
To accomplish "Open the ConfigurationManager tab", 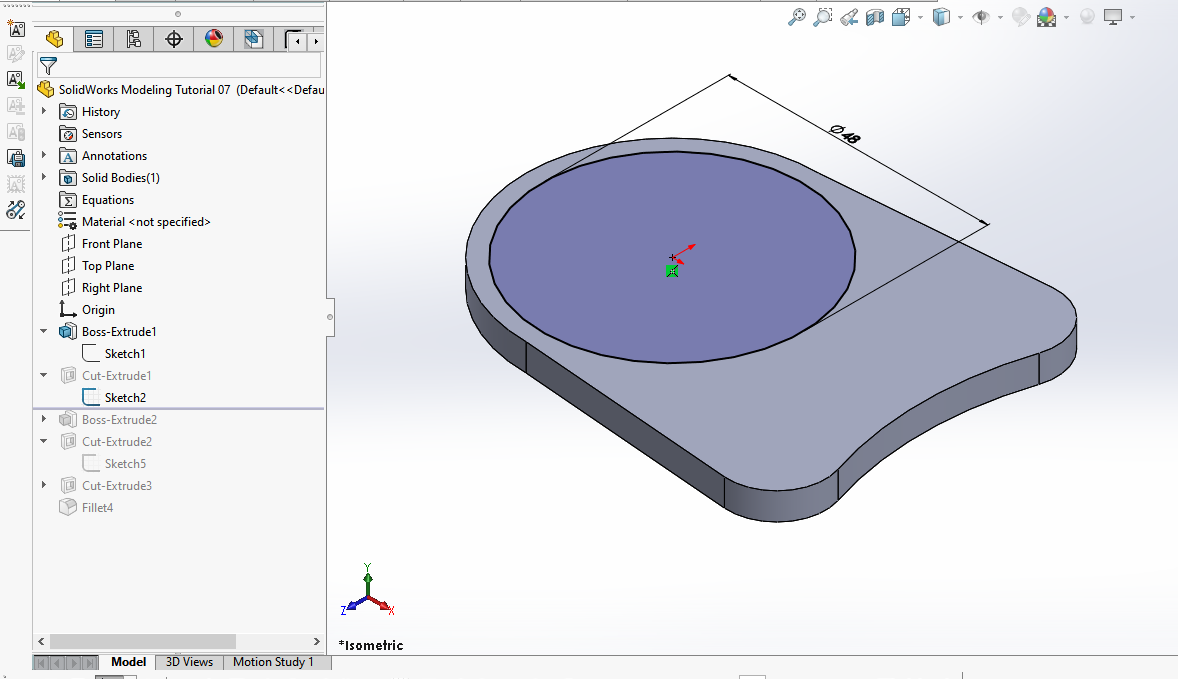I will click(x=133, y=39).
